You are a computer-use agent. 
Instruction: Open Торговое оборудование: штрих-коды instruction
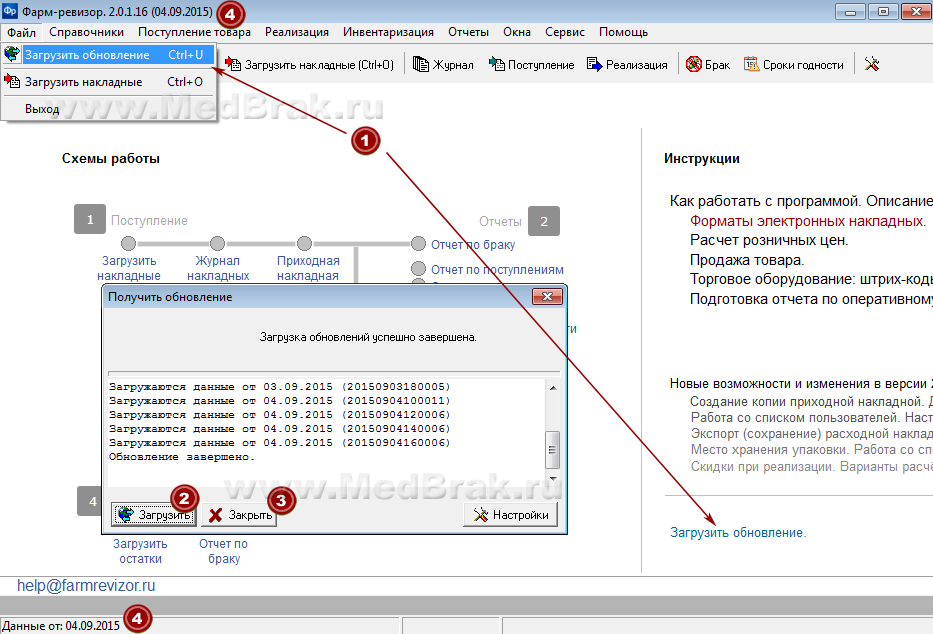(x=811, y=280)
